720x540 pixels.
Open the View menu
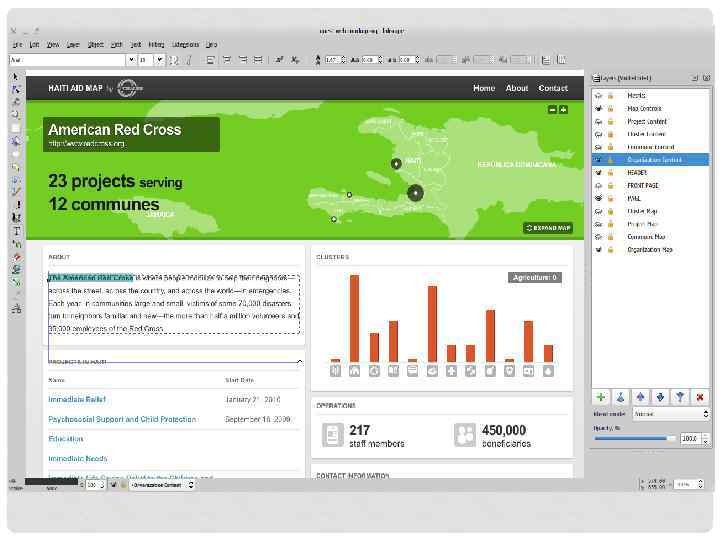coord(53,45)
